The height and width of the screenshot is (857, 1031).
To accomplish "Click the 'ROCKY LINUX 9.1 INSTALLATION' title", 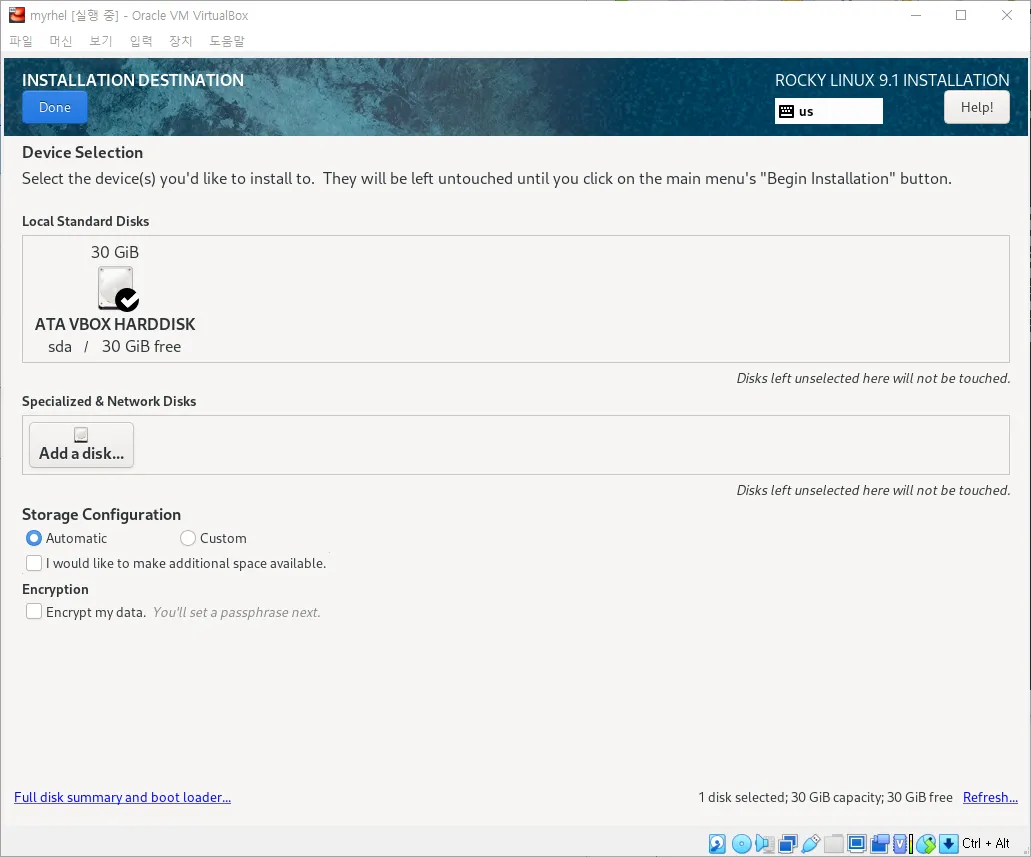I will [x=892, y=80].
